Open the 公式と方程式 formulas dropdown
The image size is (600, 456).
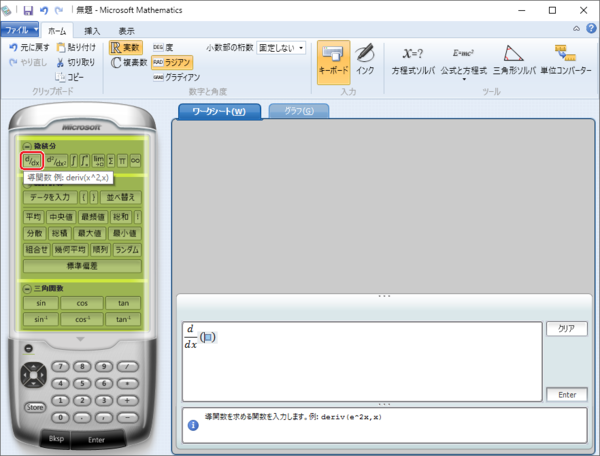[x=464, y=62]
